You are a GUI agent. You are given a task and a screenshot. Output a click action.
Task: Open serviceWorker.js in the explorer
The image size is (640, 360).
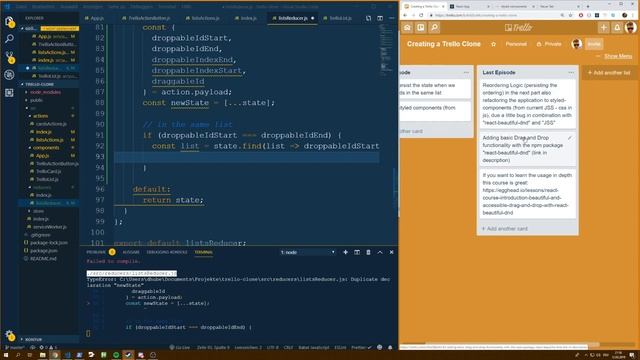point(49,227)
